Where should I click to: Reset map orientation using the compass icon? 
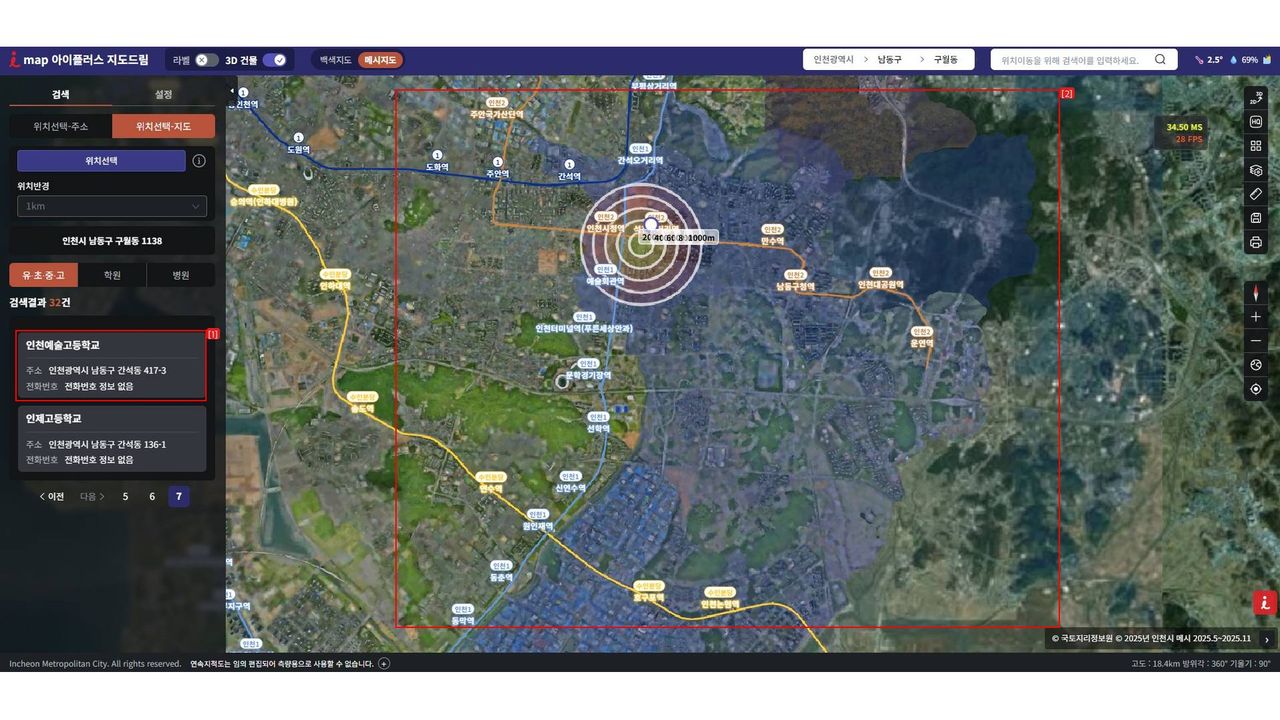pos(1256,293)
